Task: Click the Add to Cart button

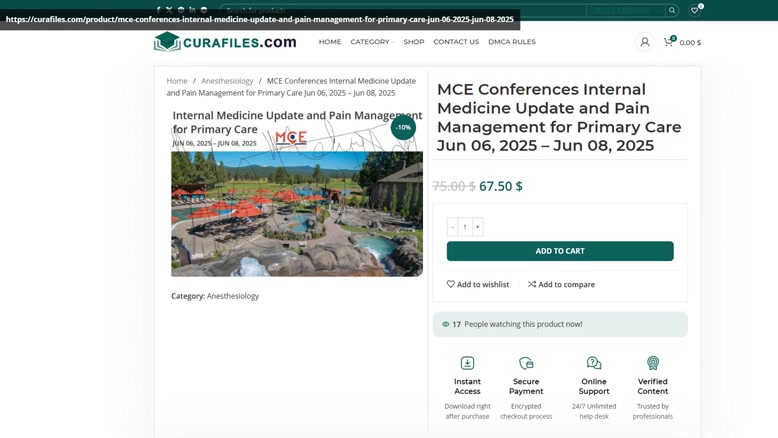Action: (560, 251)
